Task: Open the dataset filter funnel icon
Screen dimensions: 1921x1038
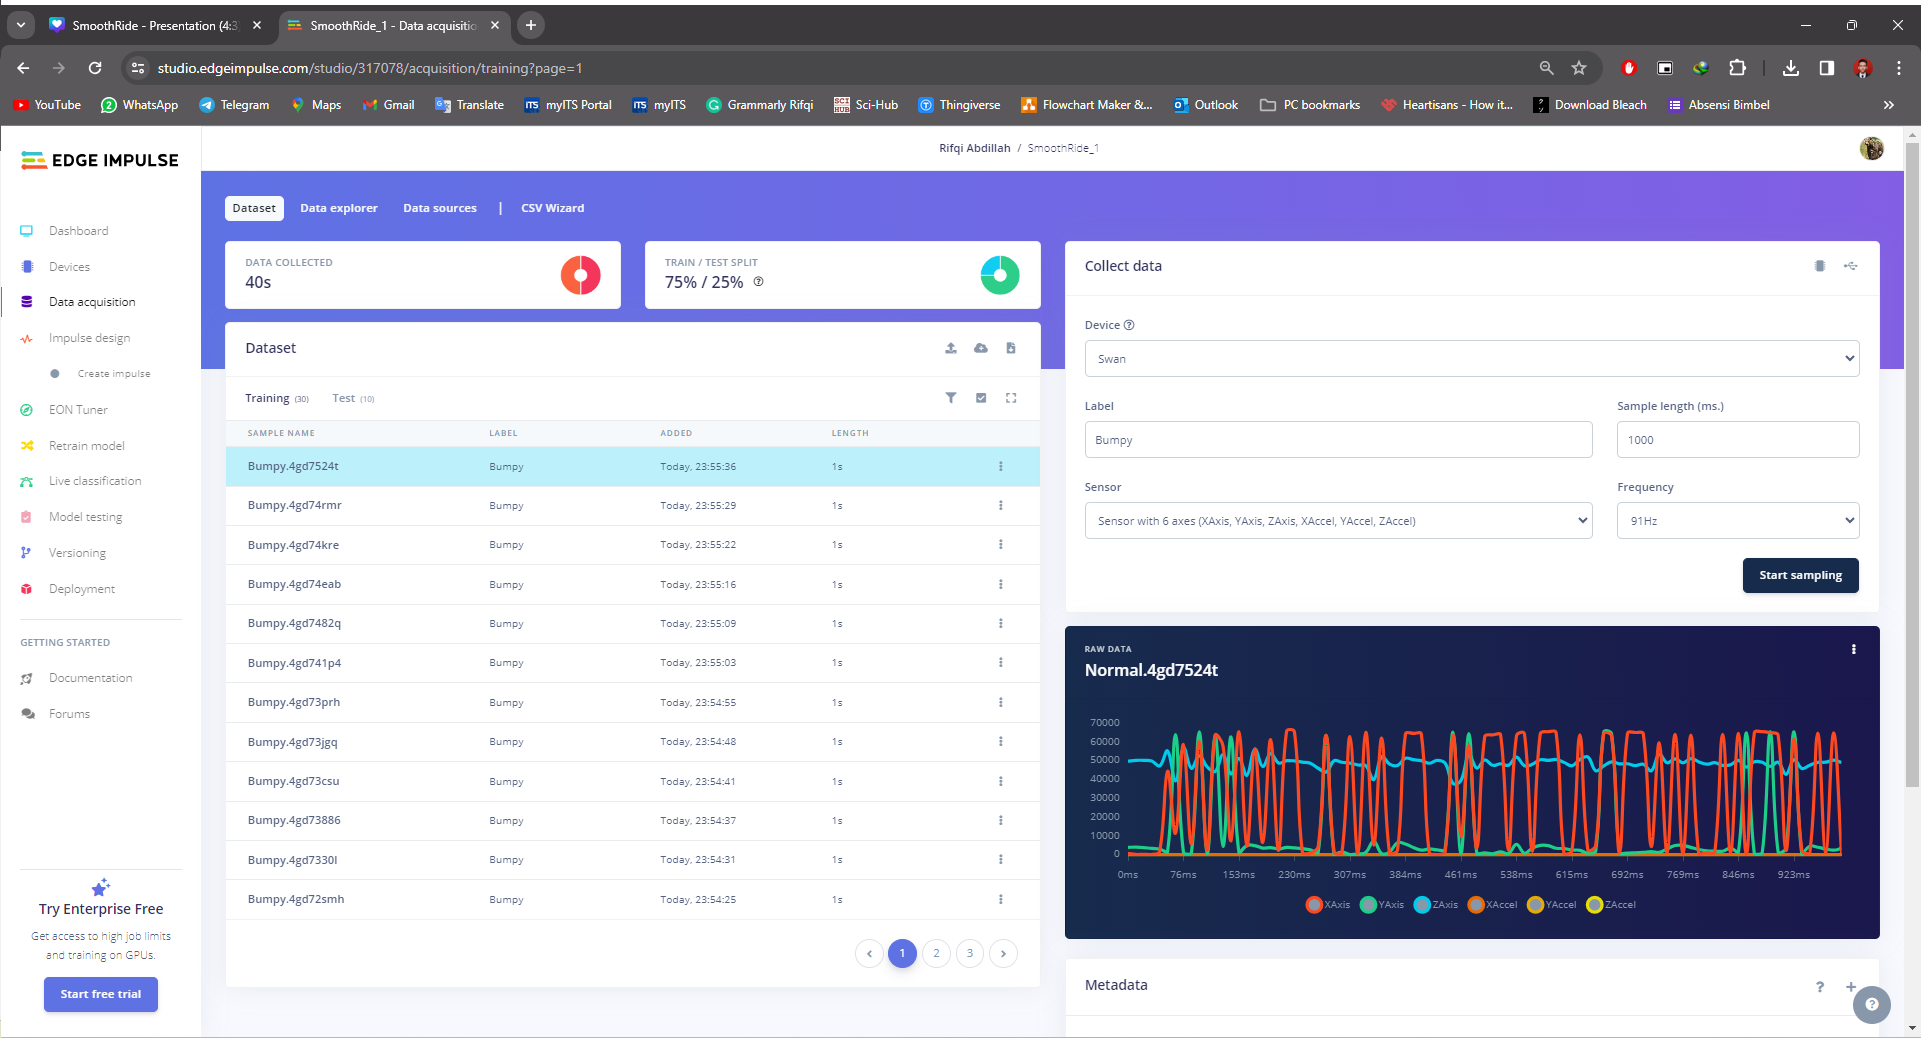Action: [951, 398]
